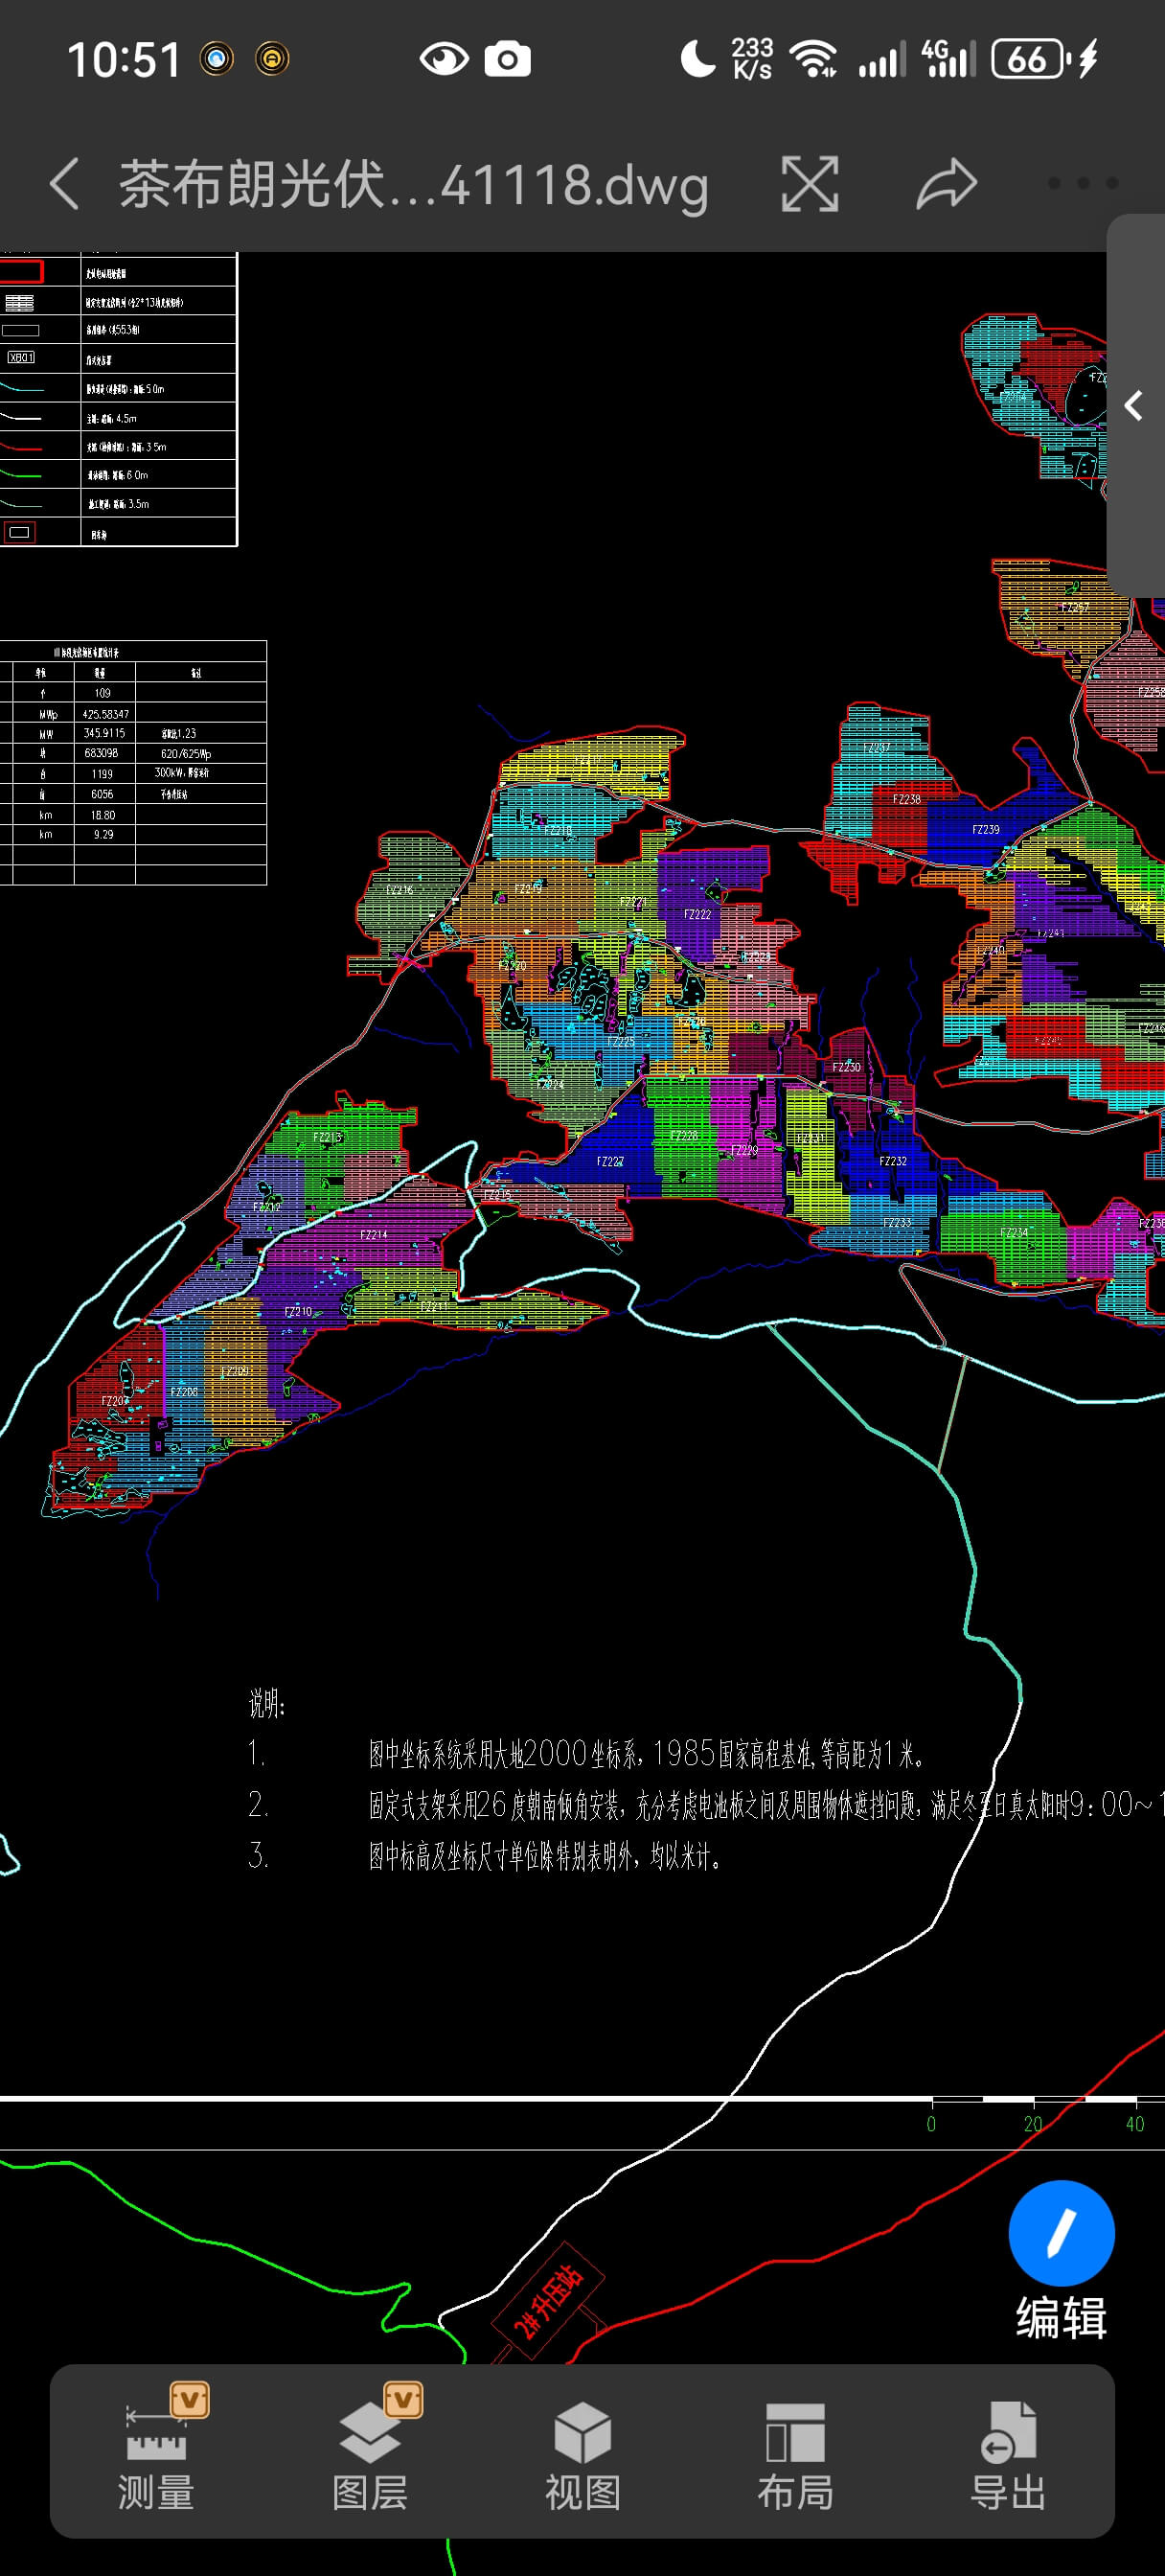Image resolution: width=1165 pixels, height=2576 pixels.
Task: Select the FZ225 zone label
Action: (x=620, y=1041)
